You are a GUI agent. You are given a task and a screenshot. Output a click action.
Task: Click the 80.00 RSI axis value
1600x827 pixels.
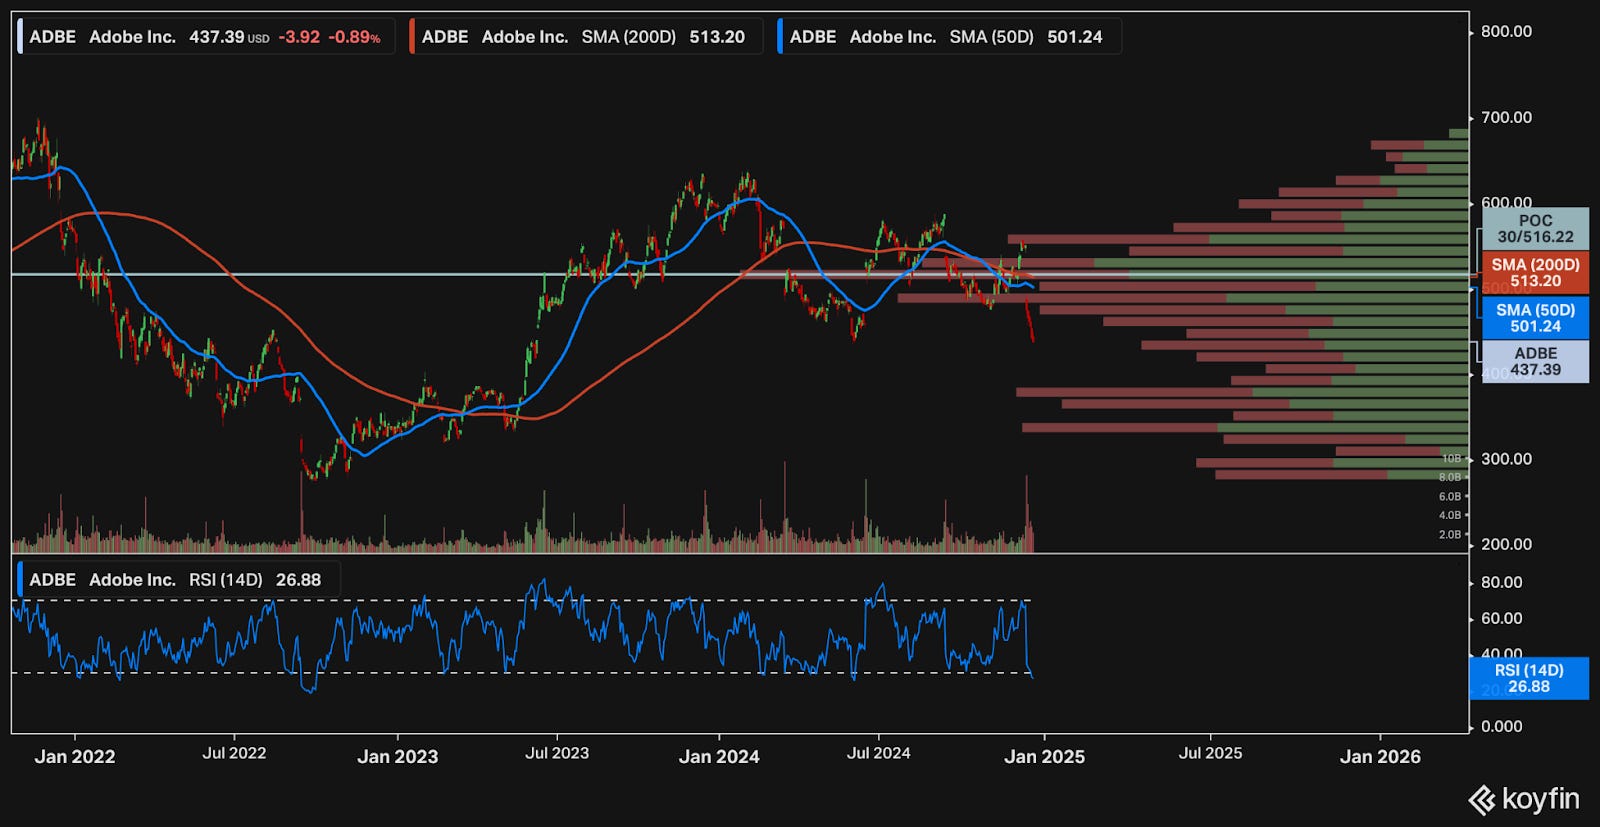(1501, 583)
